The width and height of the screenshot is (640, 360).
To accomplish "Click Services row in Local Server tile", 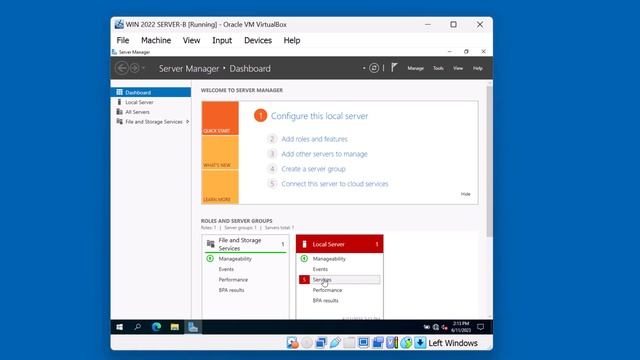I will tap(340, 280).
